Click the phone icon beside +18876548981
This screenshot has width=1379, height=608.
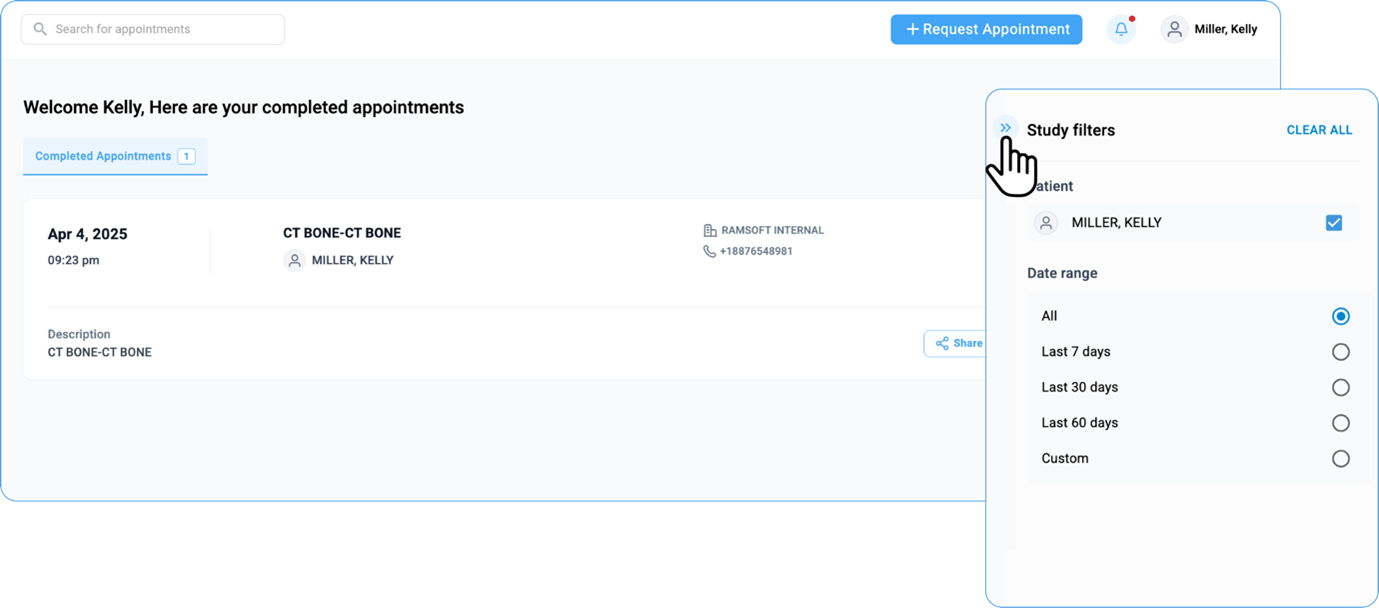(x=709, y=252)
